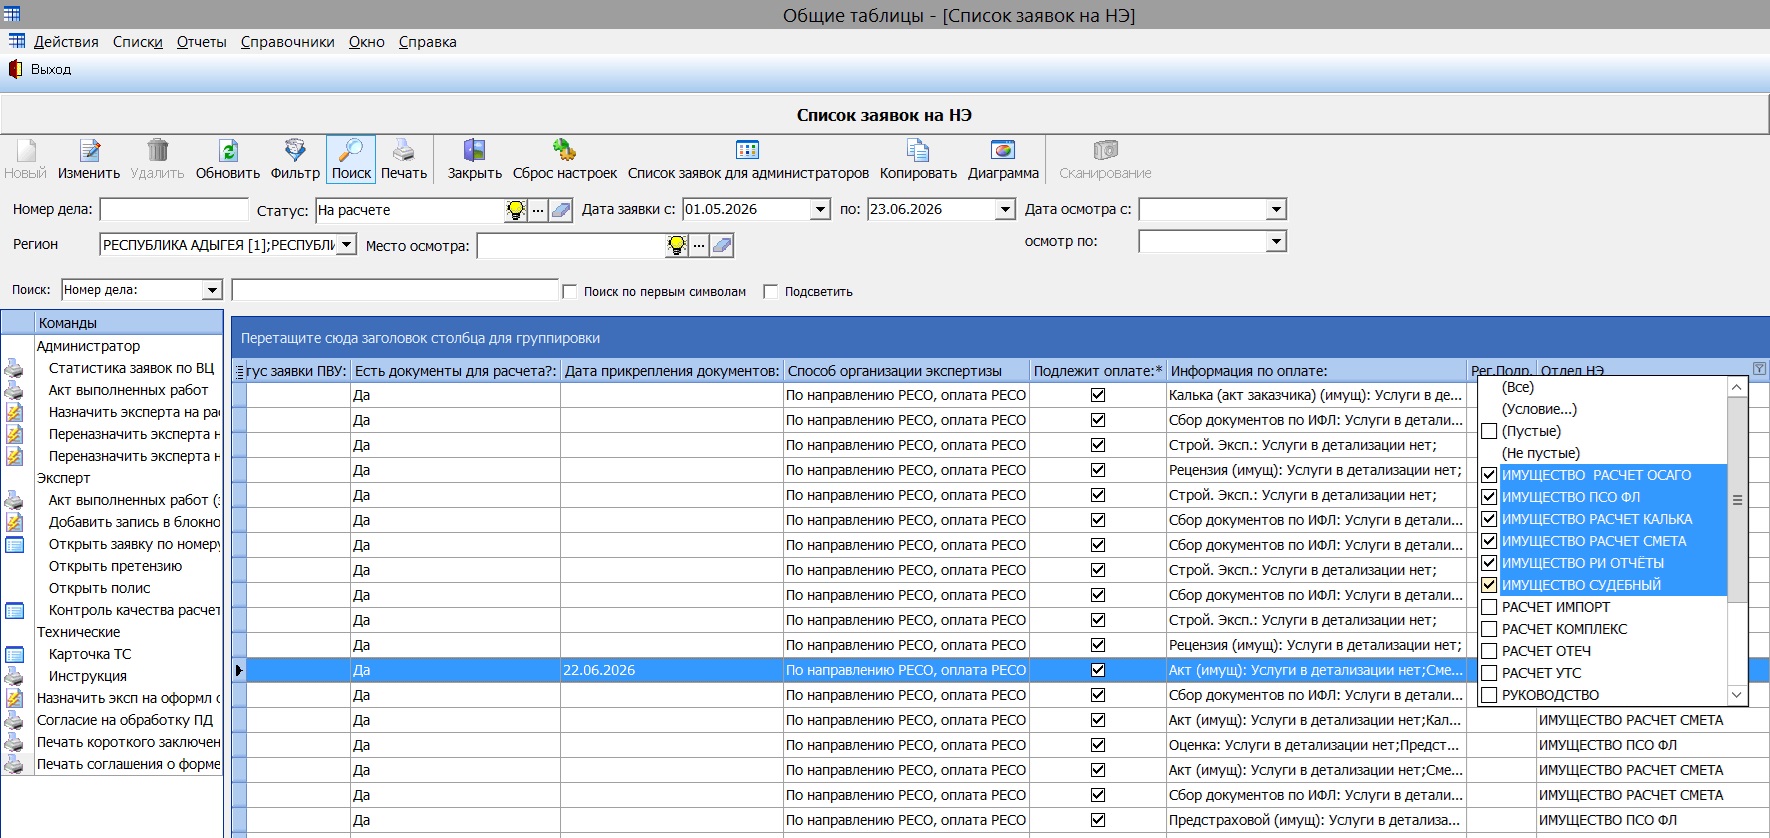Open the Справочники menu
Viewport: 1770px width, 838px height.
(288, 42)
